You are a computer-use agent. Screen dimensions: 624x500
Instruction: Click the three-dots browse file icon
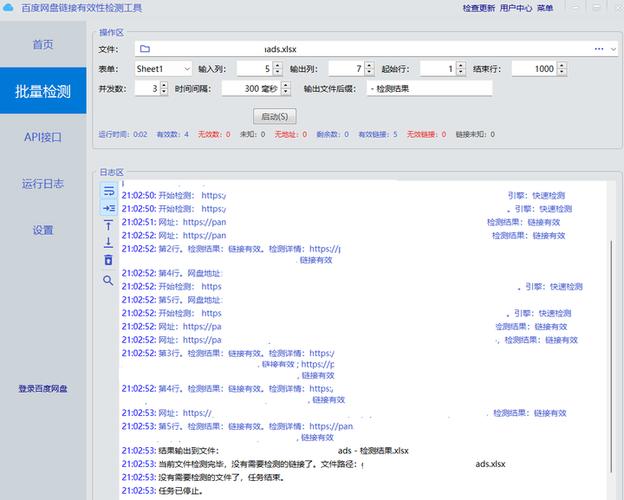point(599,49)
